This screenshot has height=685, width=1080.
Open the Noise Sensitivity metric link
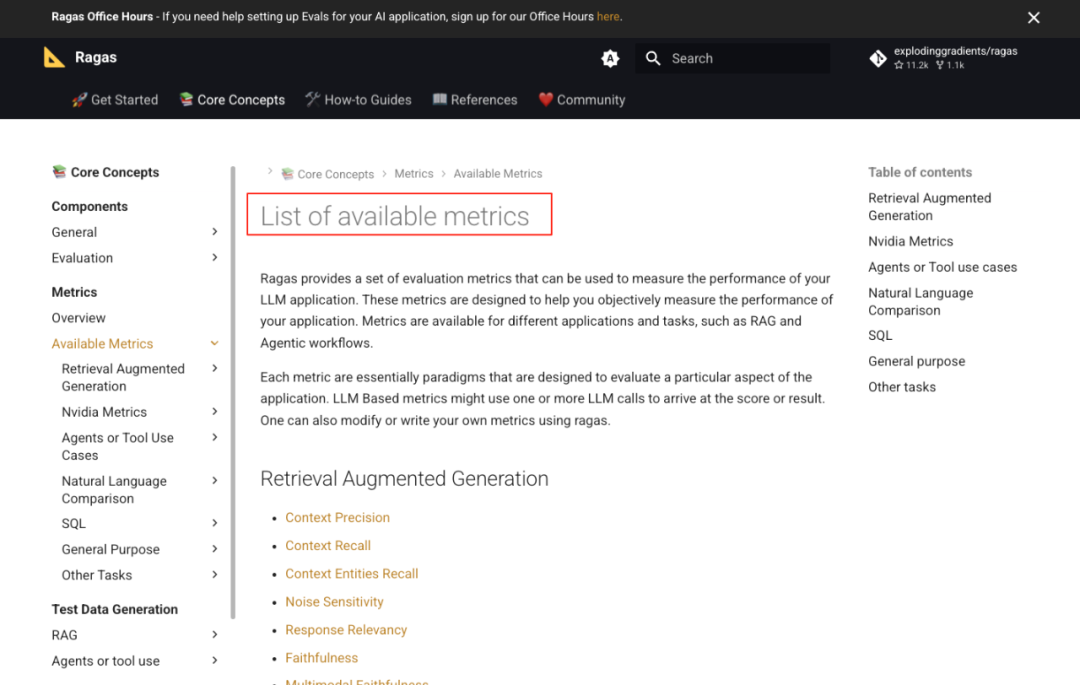[335, 602]
